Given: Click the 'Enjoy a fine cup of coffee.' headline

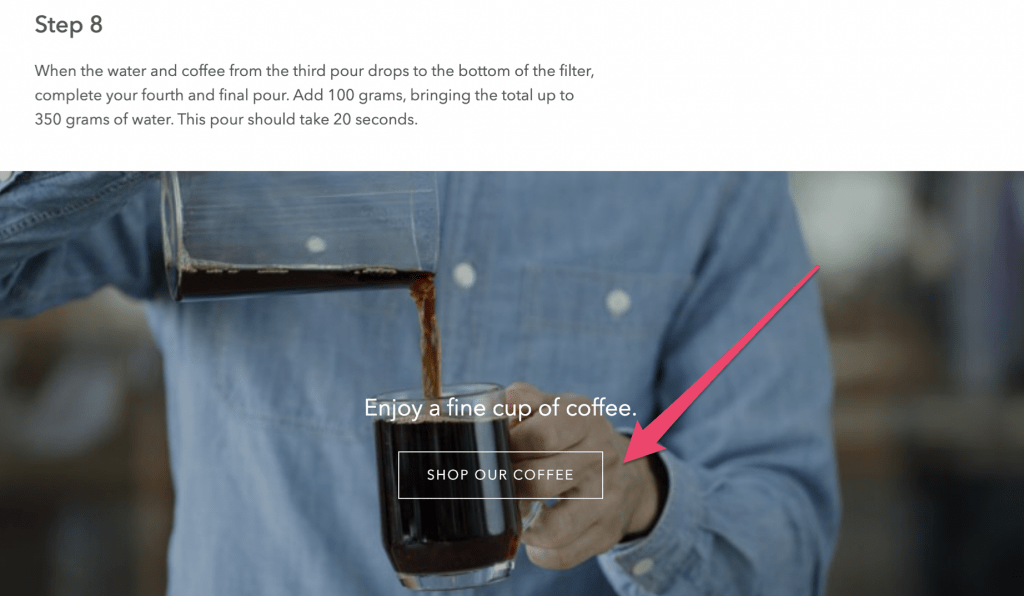Looking at the screenshot, I should [500, 407].
